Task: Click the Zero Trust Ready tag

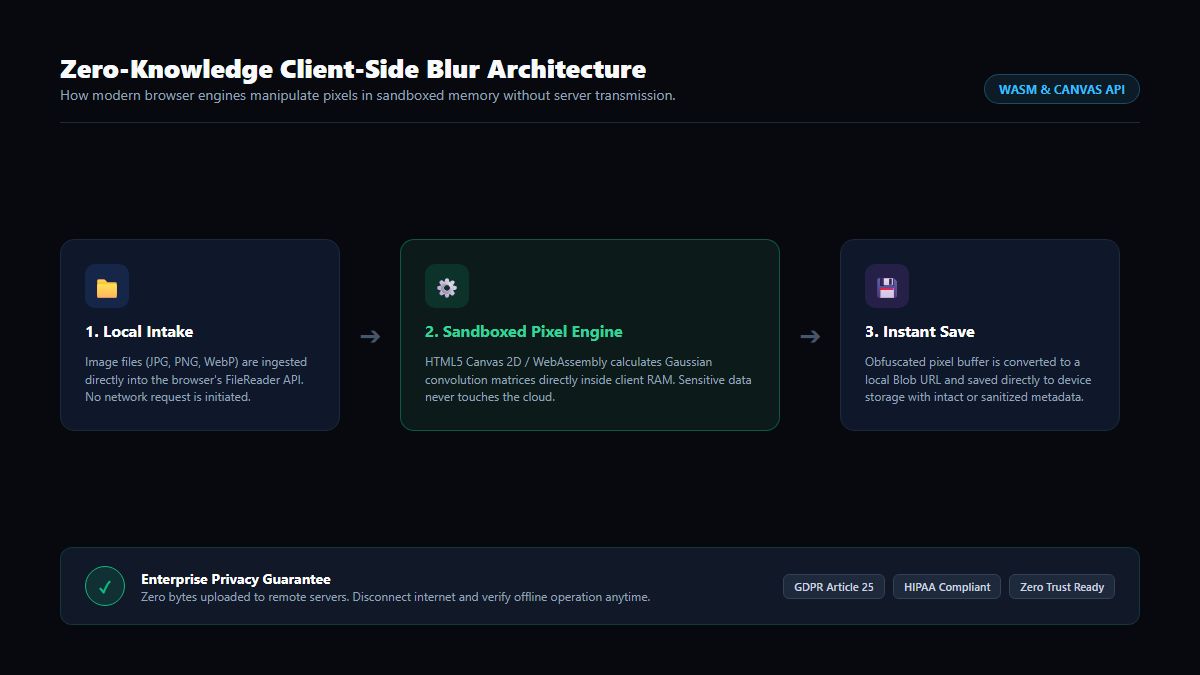Action: (x=1062, y=587)
